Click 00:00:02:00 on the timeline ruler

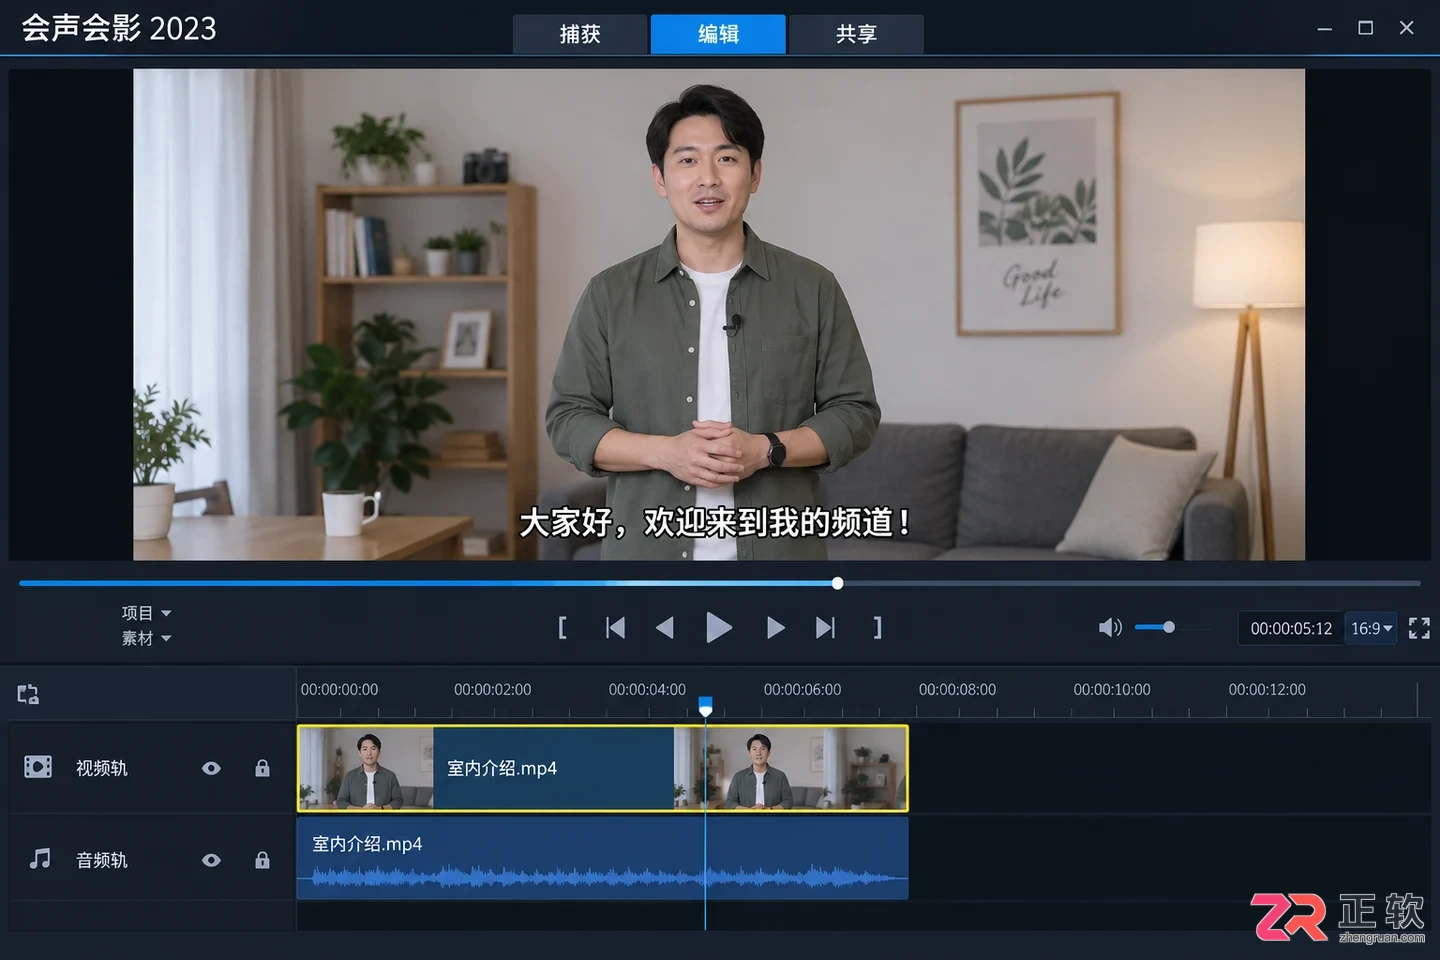pos(492,690)
